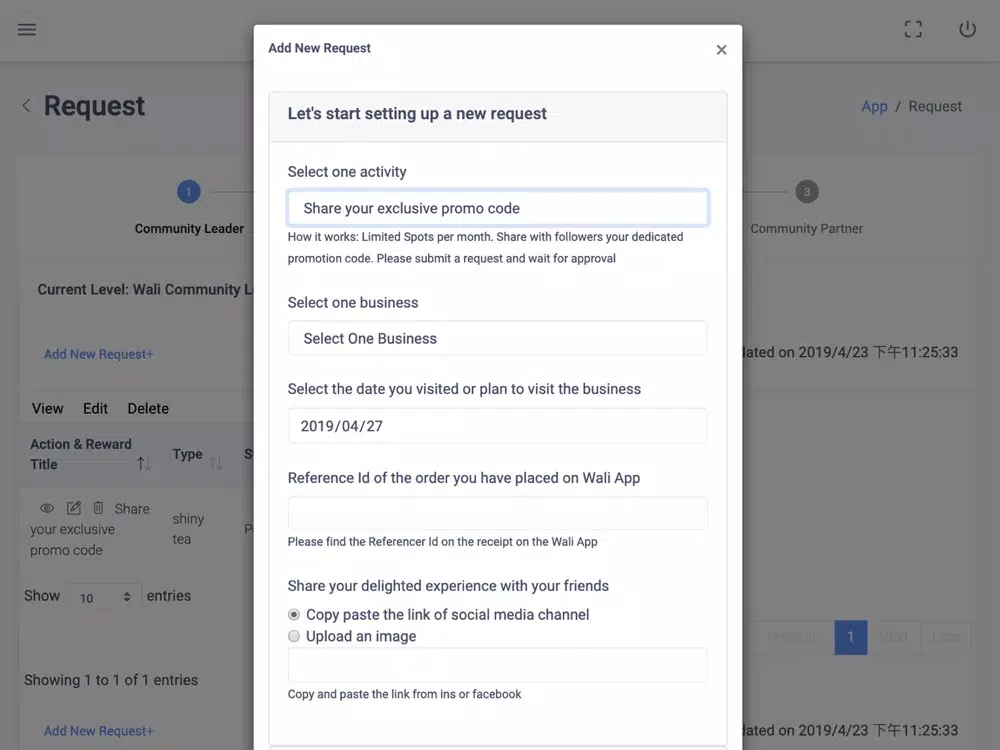Click the 'shiny tea' type cell

[x=188, y=529]
